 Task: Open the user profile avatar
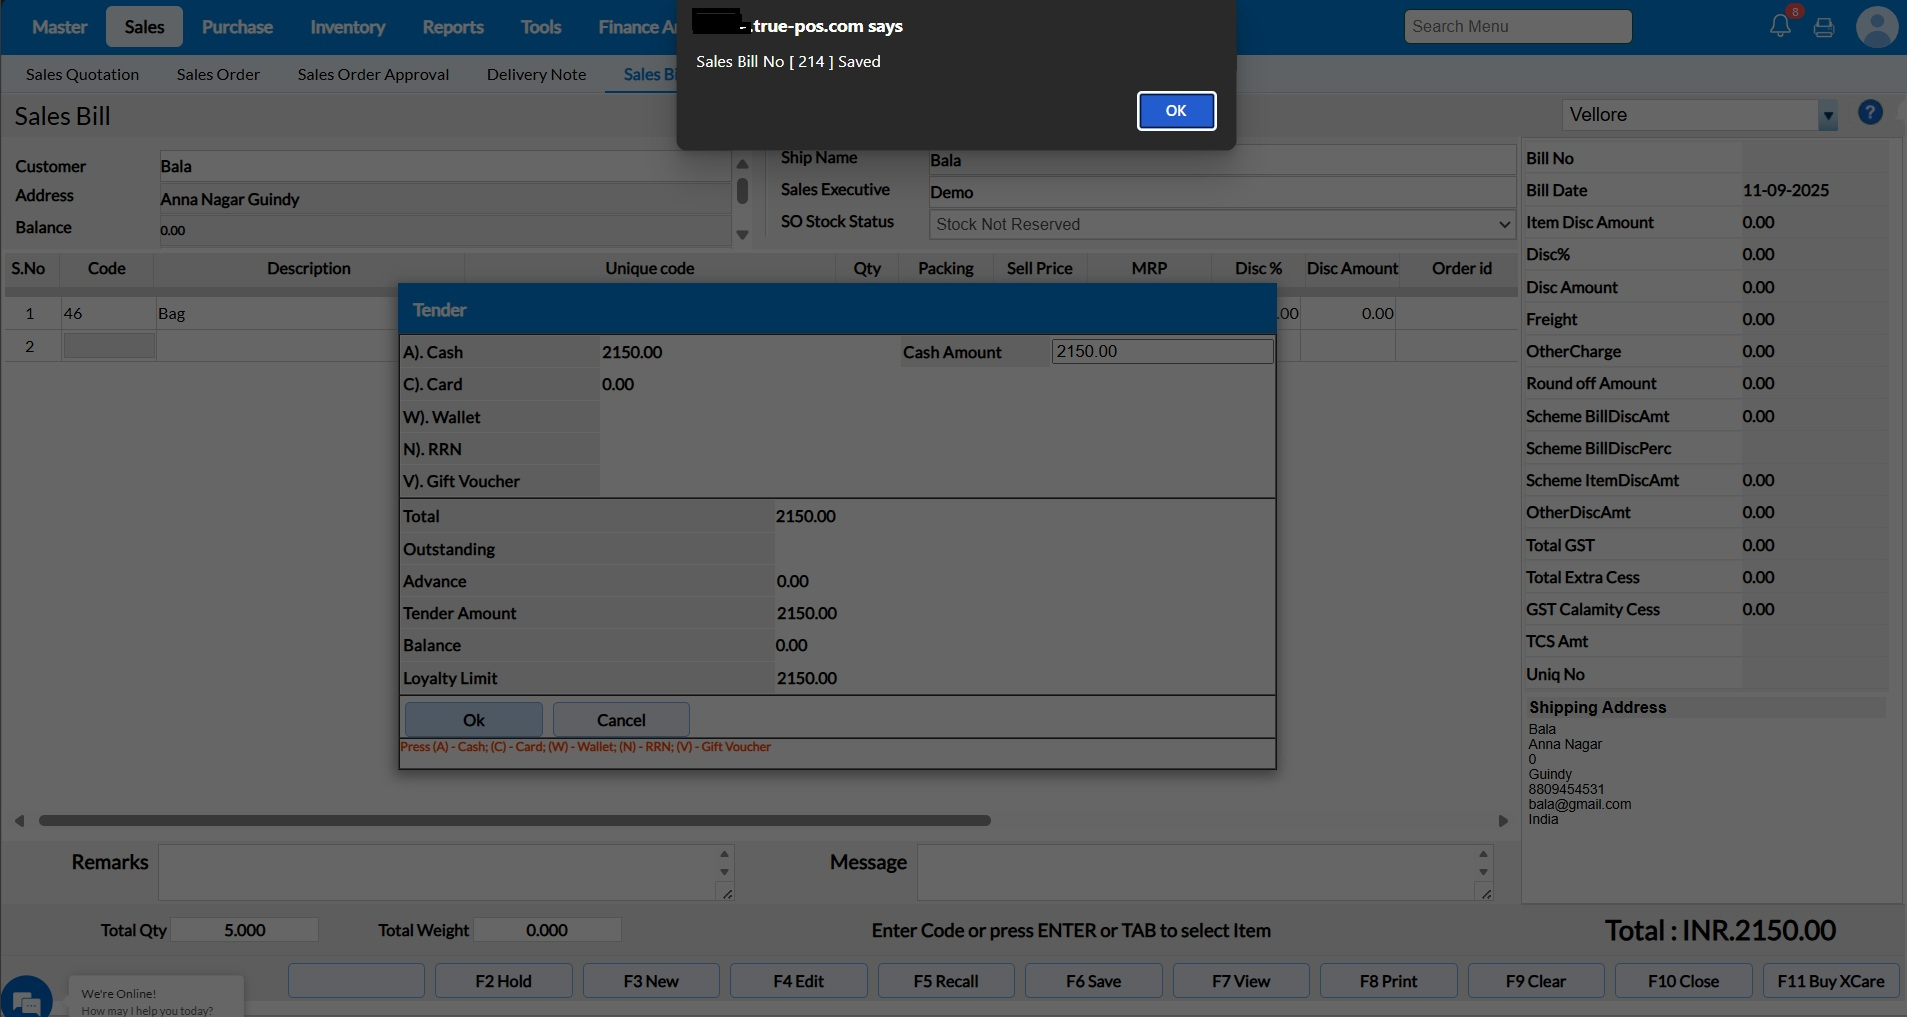[1876, 27]
